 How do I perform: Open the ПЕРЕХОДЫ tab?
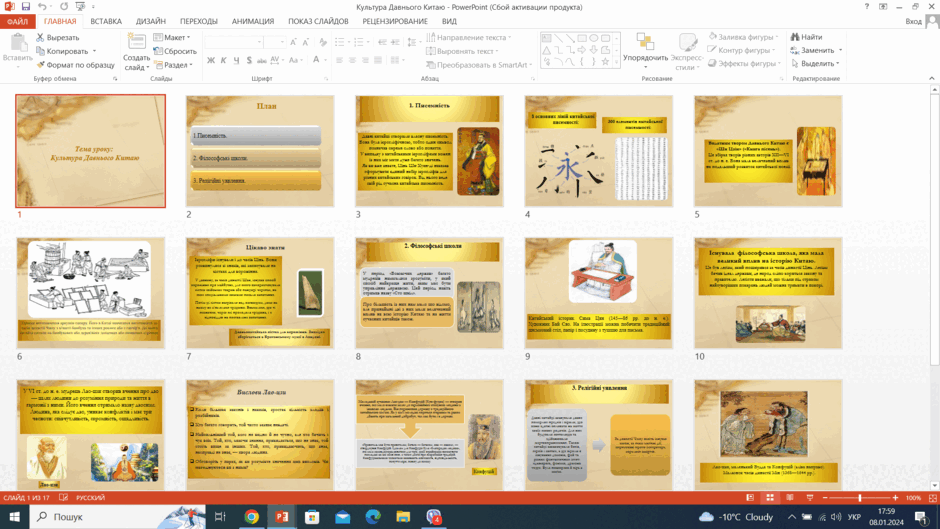pyautogui.click(x=198, y=21)
